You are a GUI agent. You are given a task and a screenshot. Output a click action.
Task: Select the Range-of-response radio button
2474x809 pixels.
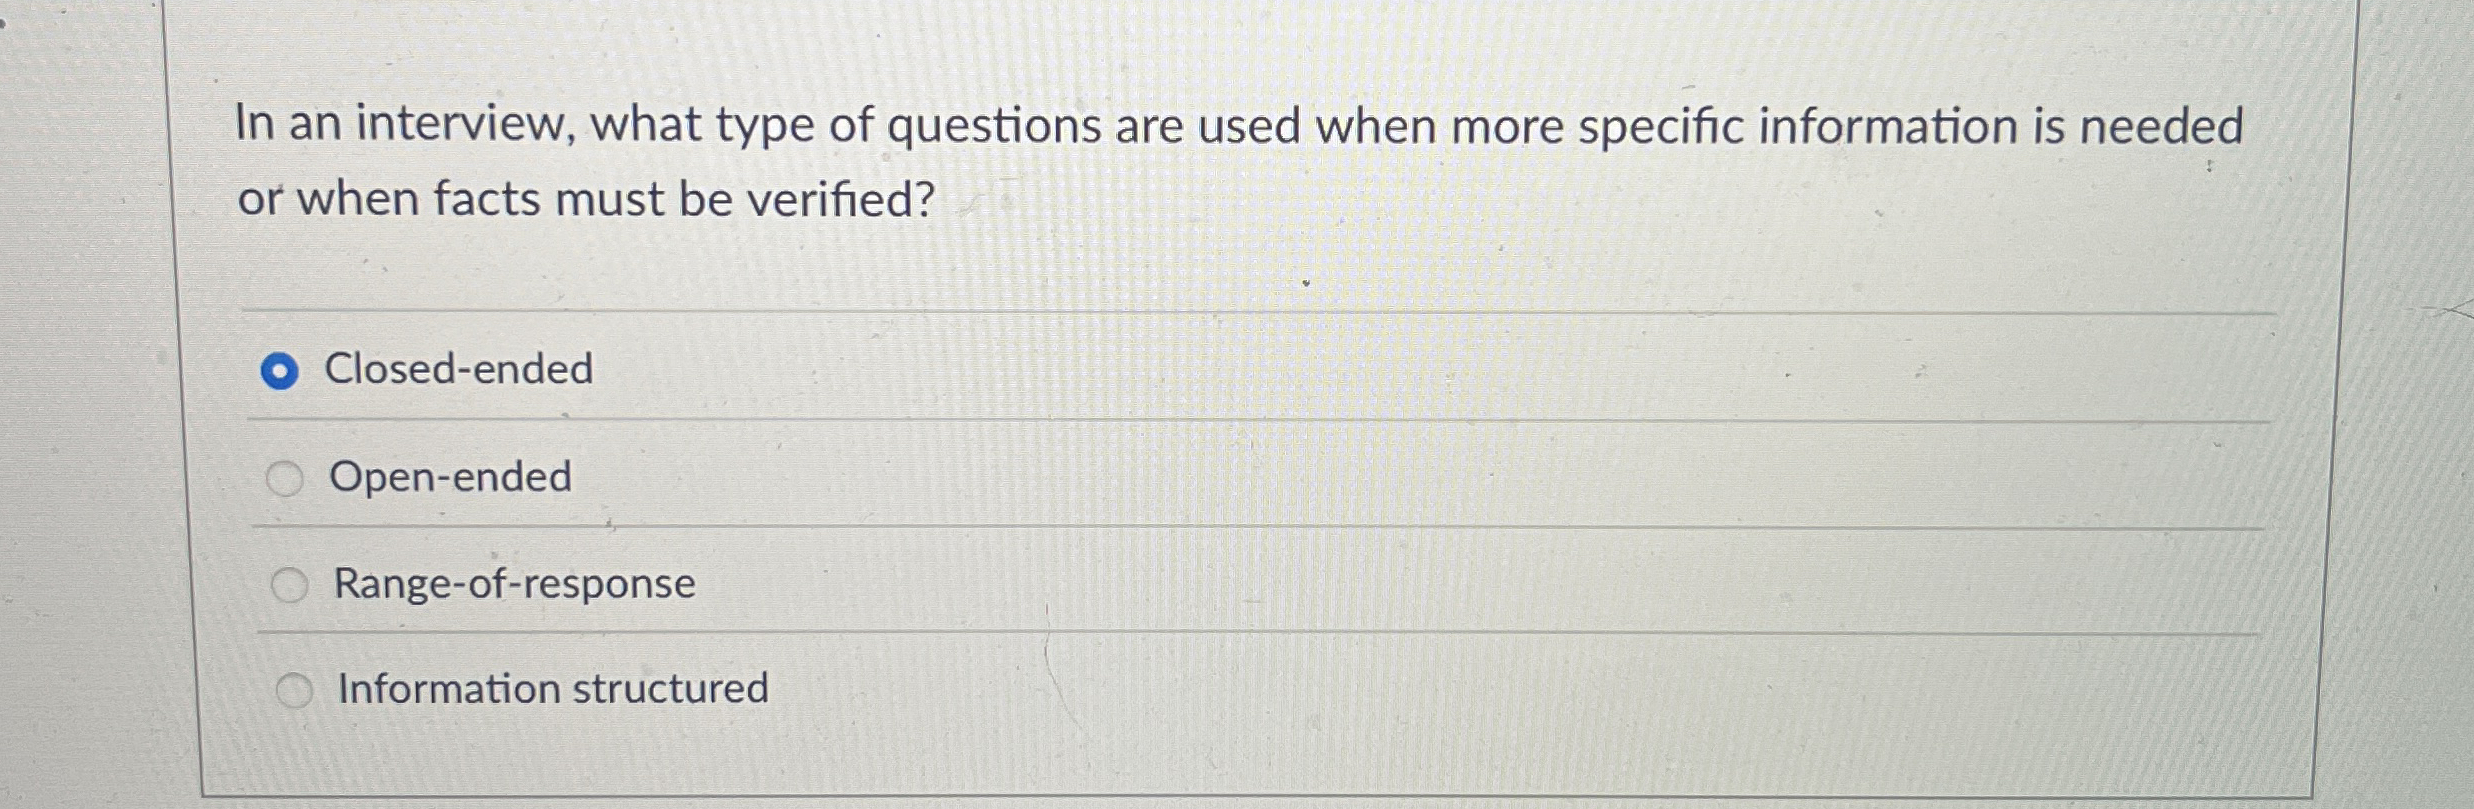[289, 585]
